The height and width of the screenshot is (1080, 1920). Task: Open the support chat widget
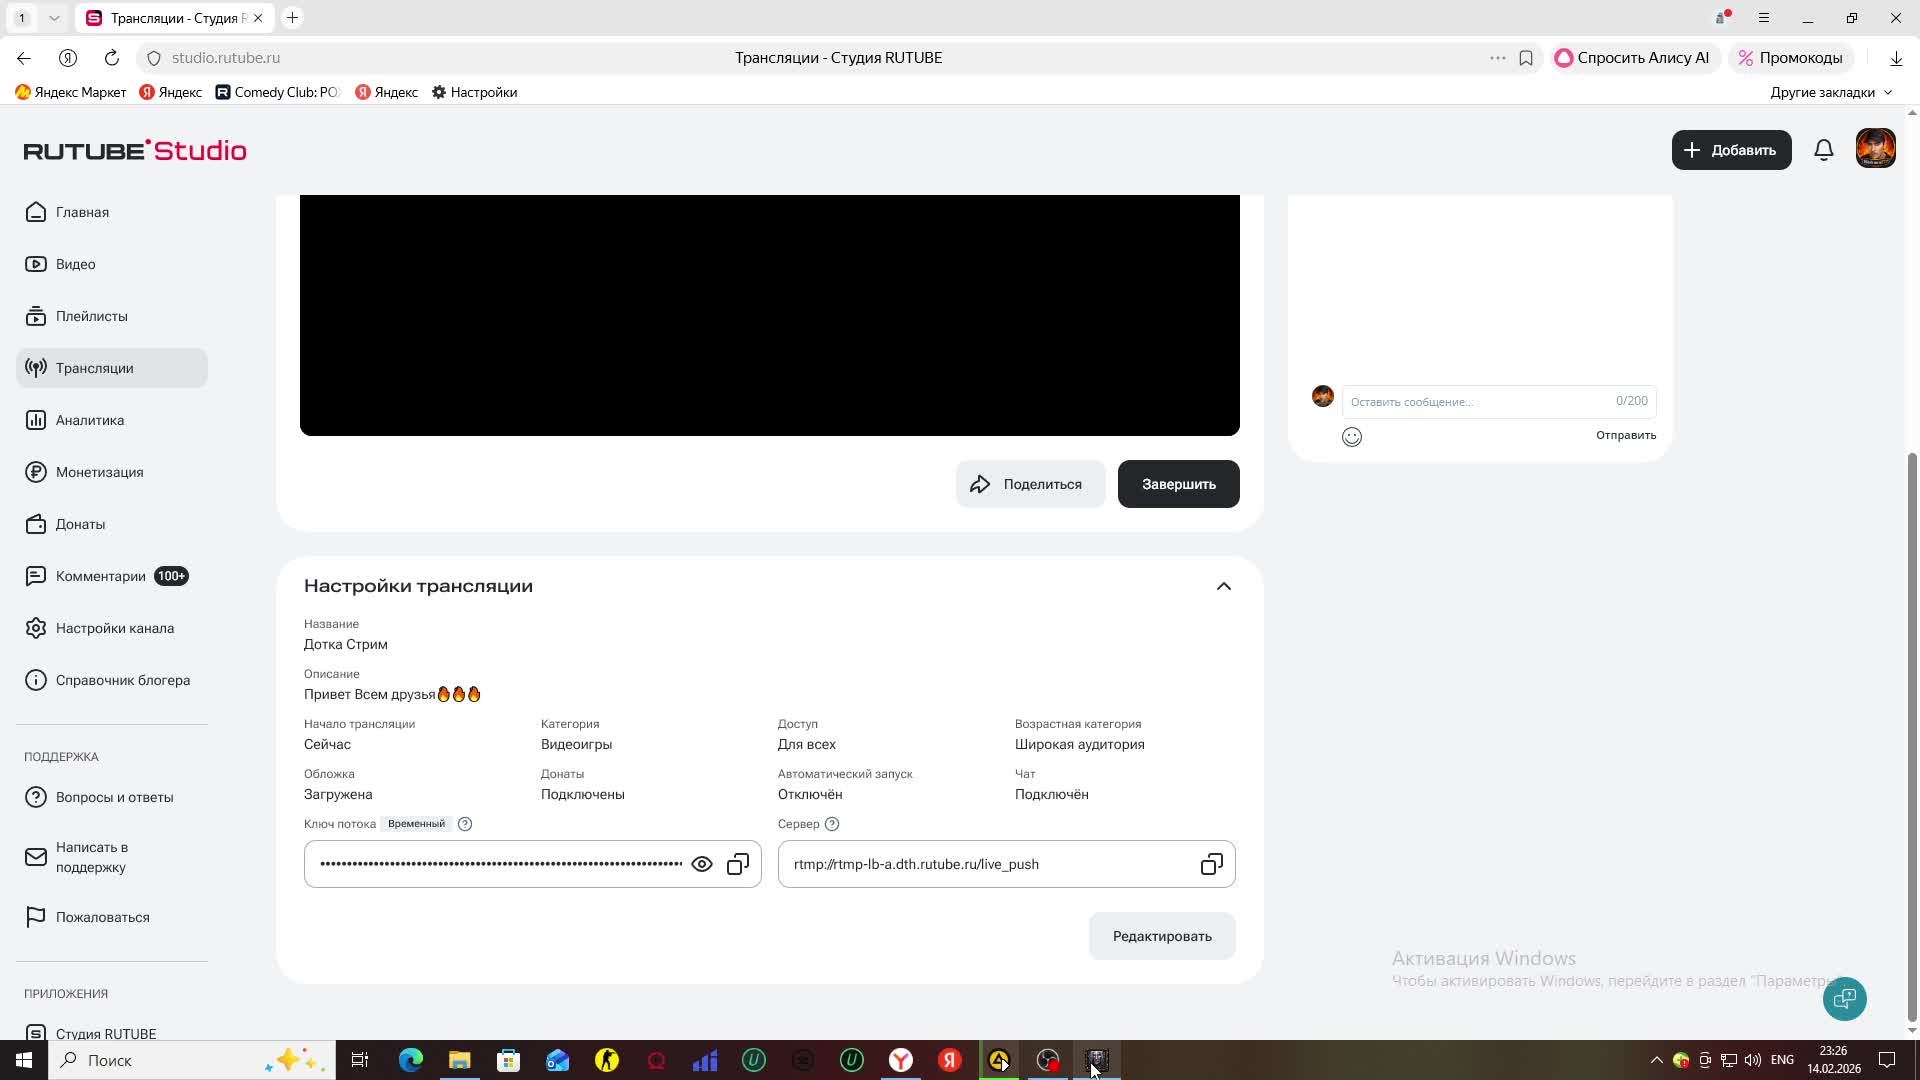click(1844, 998)
